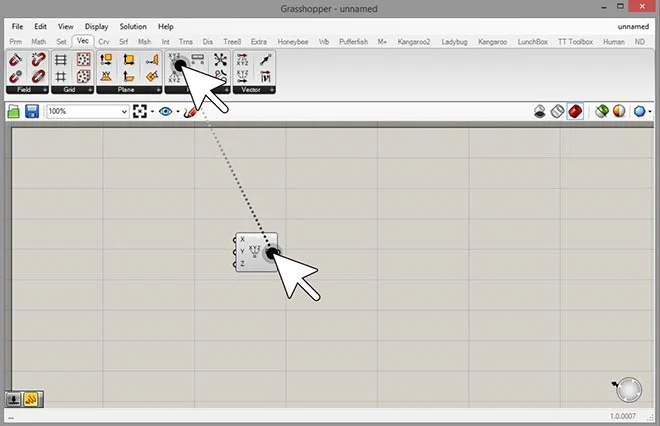Open the Help menu

click(x=166, y=27)
